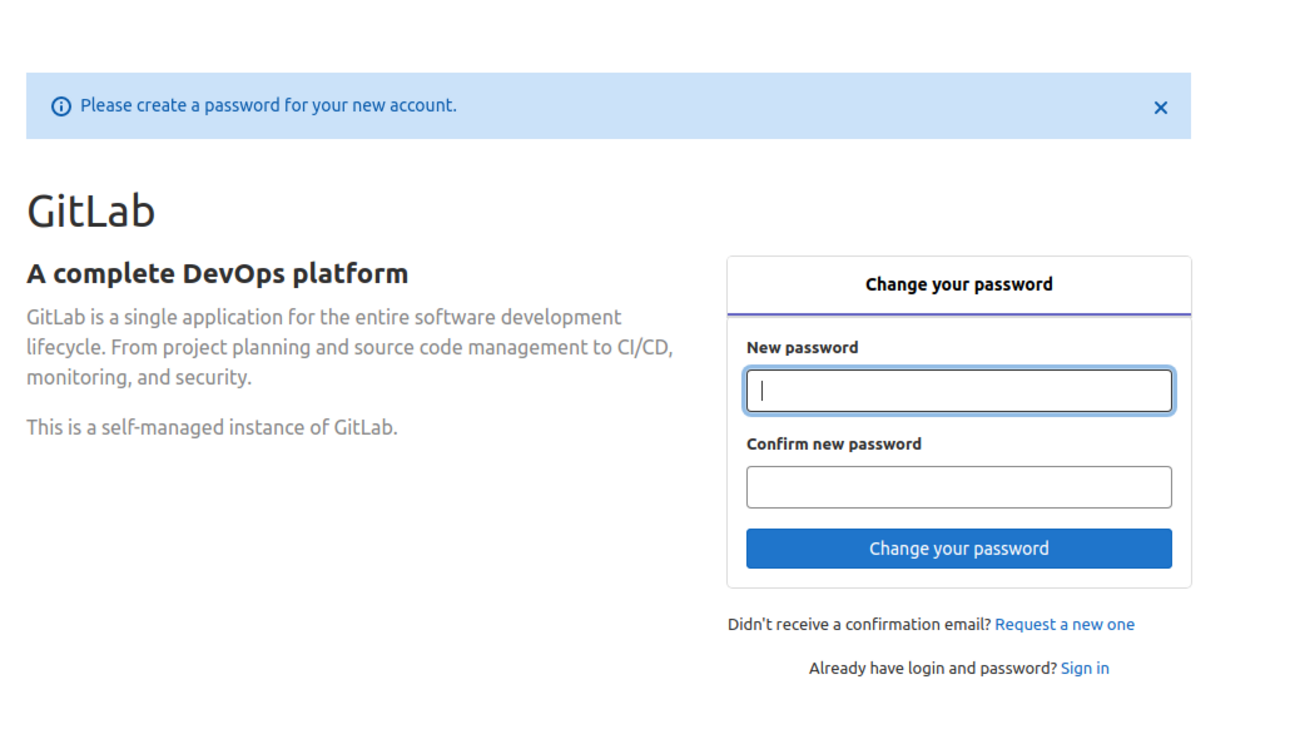Follow the Sign in link
1300x749 pixels.
(x=1084, y=668)
